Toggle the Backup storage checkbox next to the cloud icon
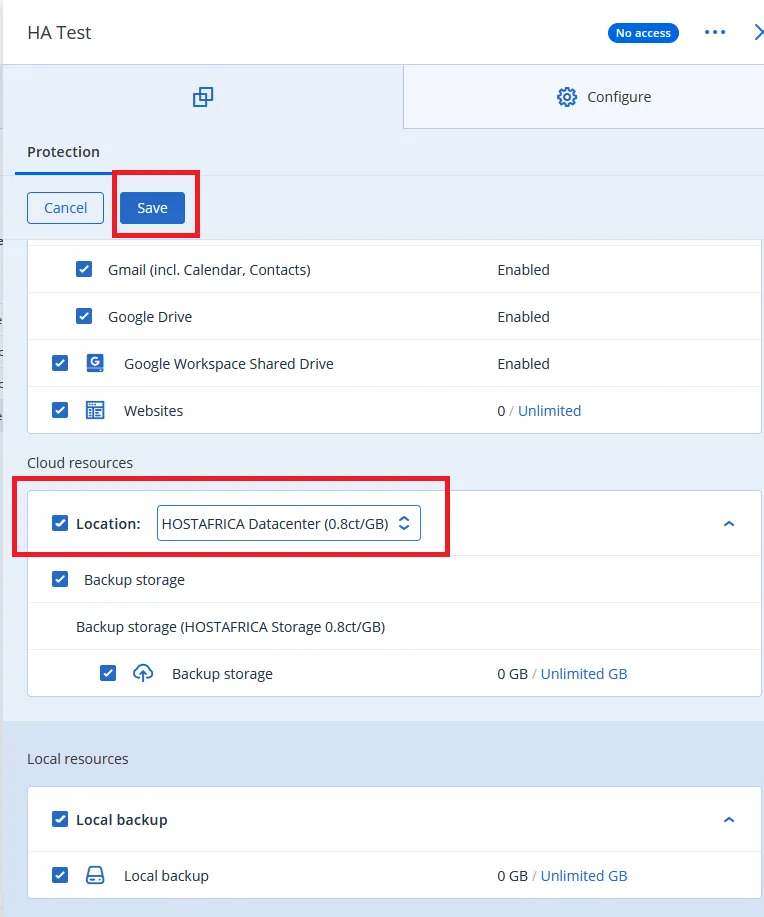The height and width of the screenshot is (917, 764). [108, 673]
